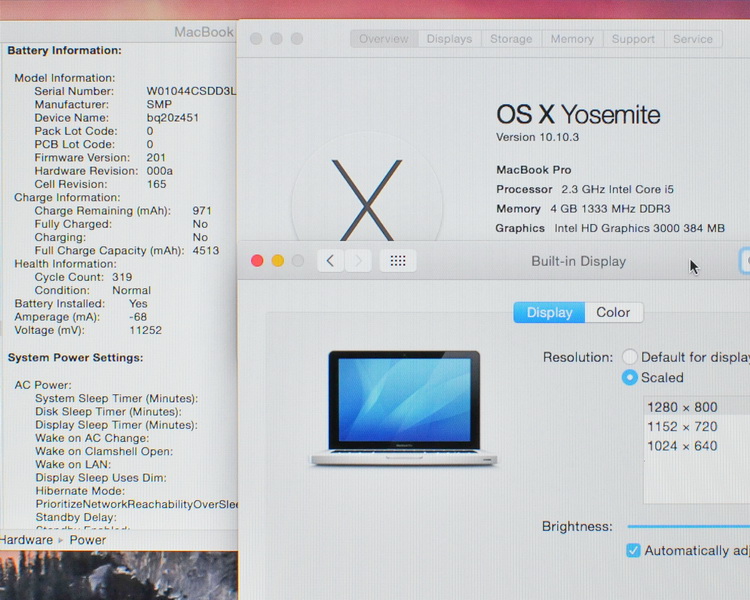Screen dimensions: 750x600
Task: Select Scaled resolution option
Action: [629, 378]
